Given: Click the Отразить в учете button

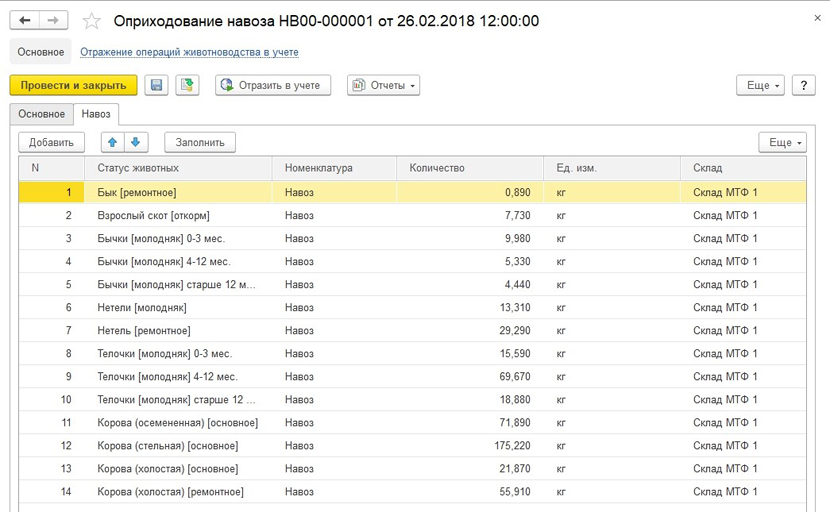Looking at the screenshot, I should click(272, 86).
